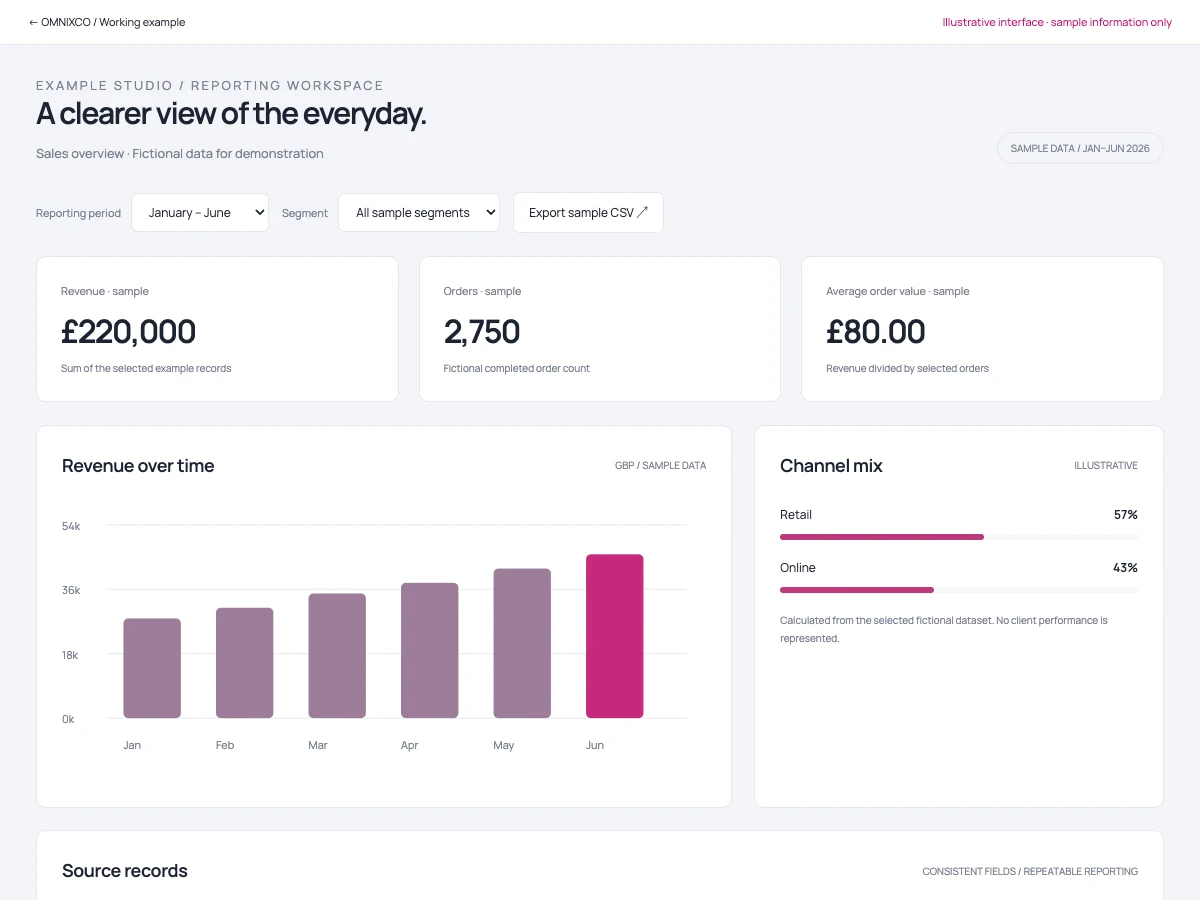The height and width of the screenshot is (900, 1200).
Task: Click the 36k axis label
Action: pos(71,590)
